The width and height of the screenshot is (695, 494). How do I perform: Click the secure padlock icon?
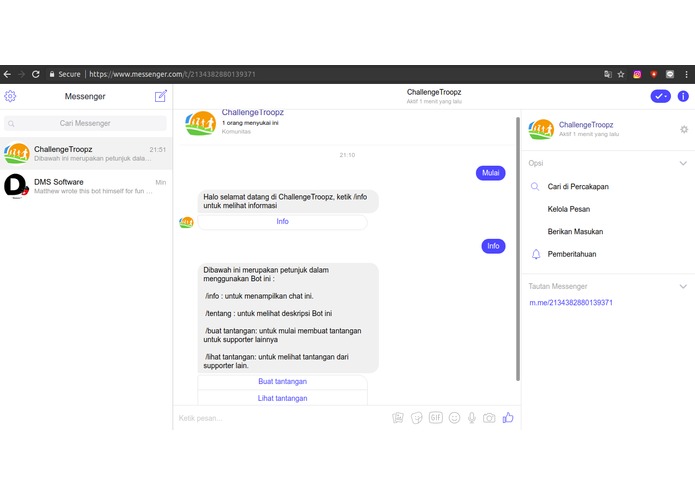52,74
